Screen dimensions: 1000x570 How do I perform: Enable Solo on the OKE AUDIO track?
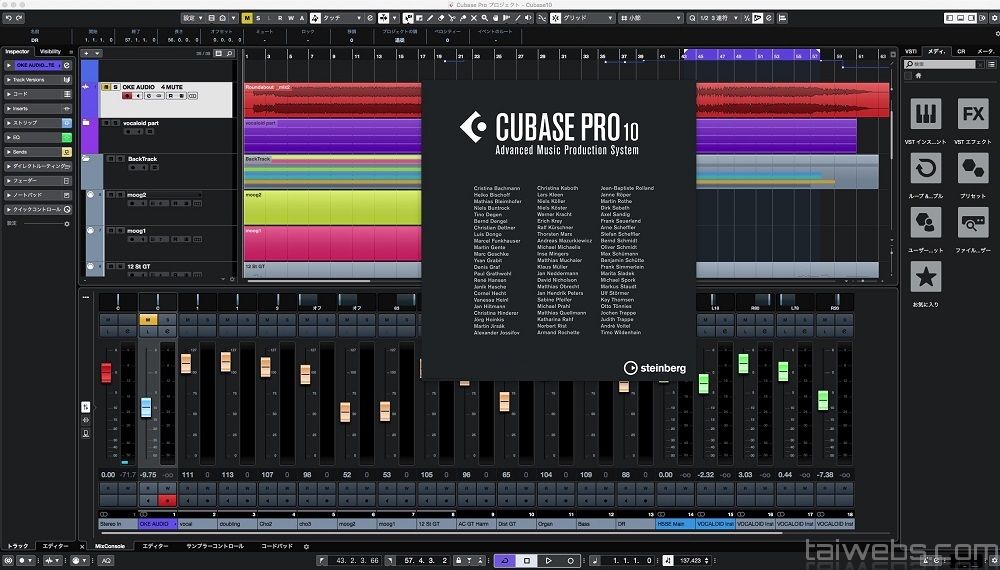[x=116, y=87]
